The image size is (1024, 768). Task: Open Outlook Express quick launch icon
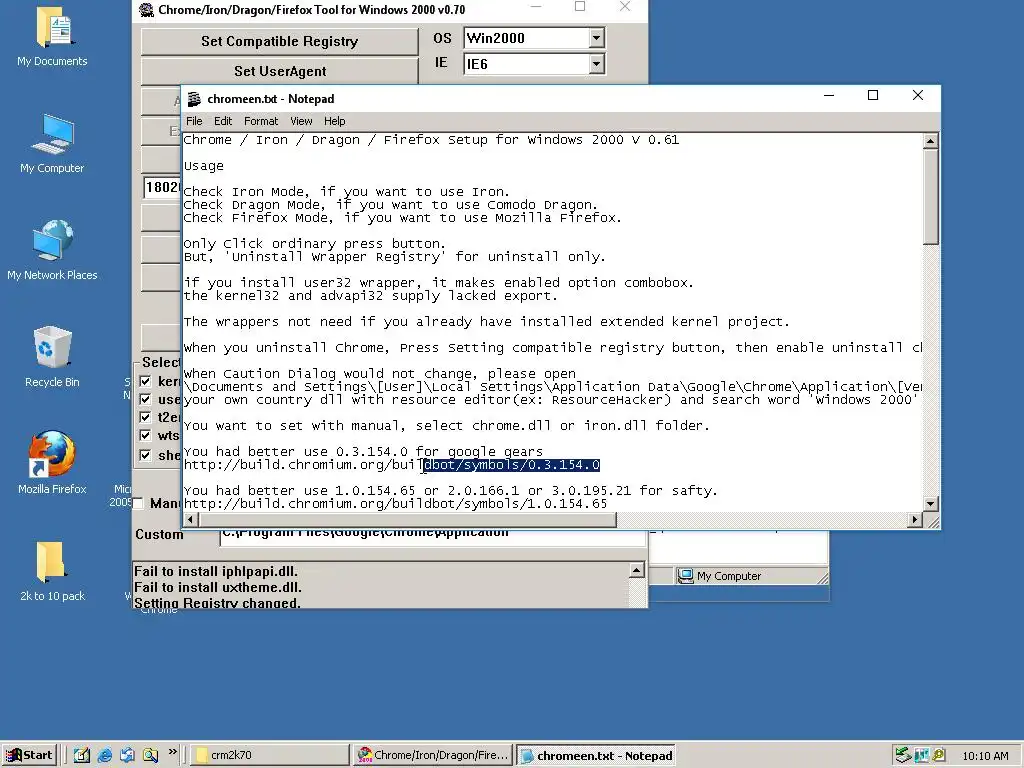pos(127,755)
